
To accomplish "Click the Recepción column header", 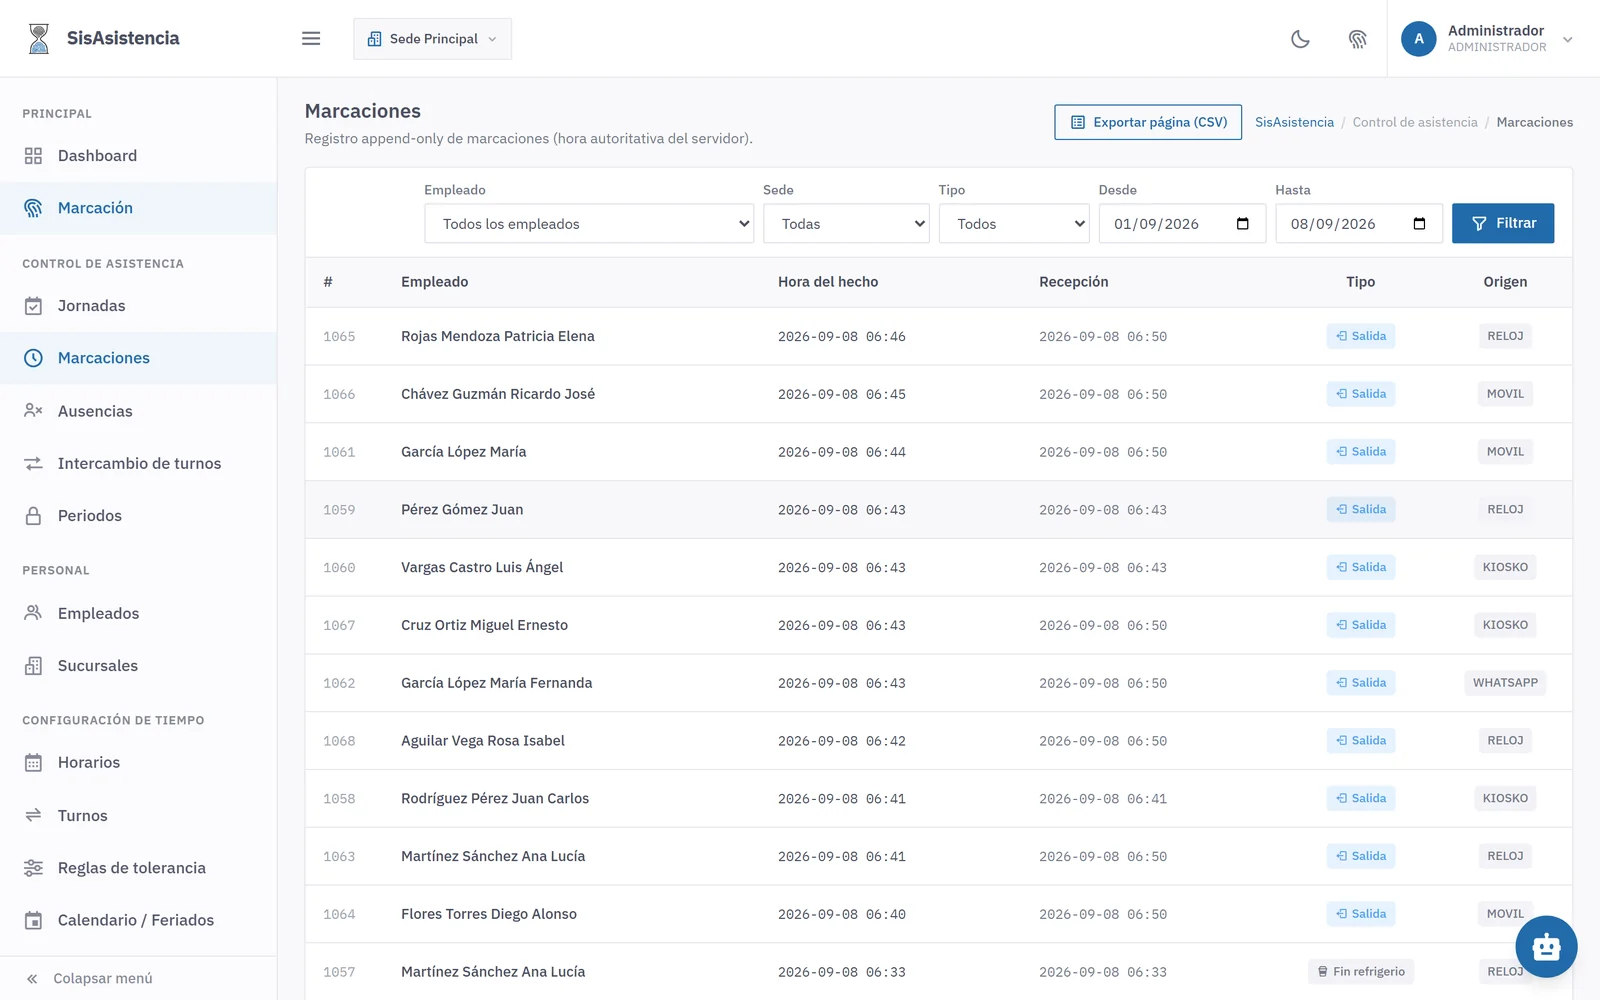I will pos(1073,282).
